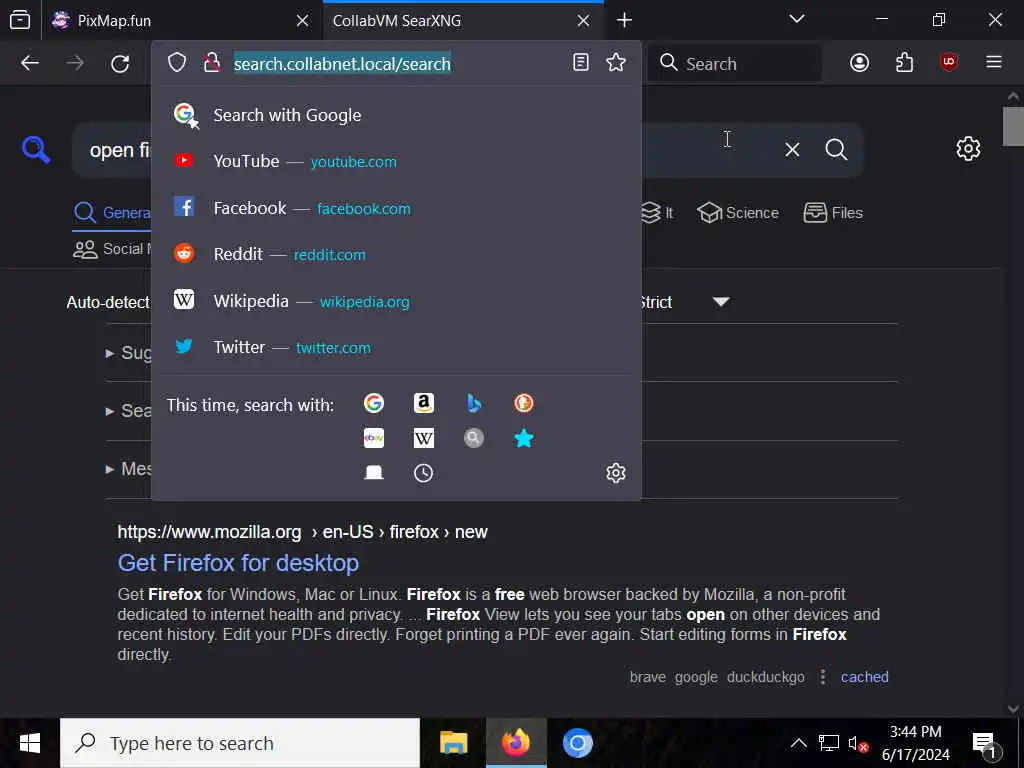Image resolution: width=1024 pixels, height=768 pixels.
Task: Search this time with gray magnifier engine
Action: click(x=474, y=438)
